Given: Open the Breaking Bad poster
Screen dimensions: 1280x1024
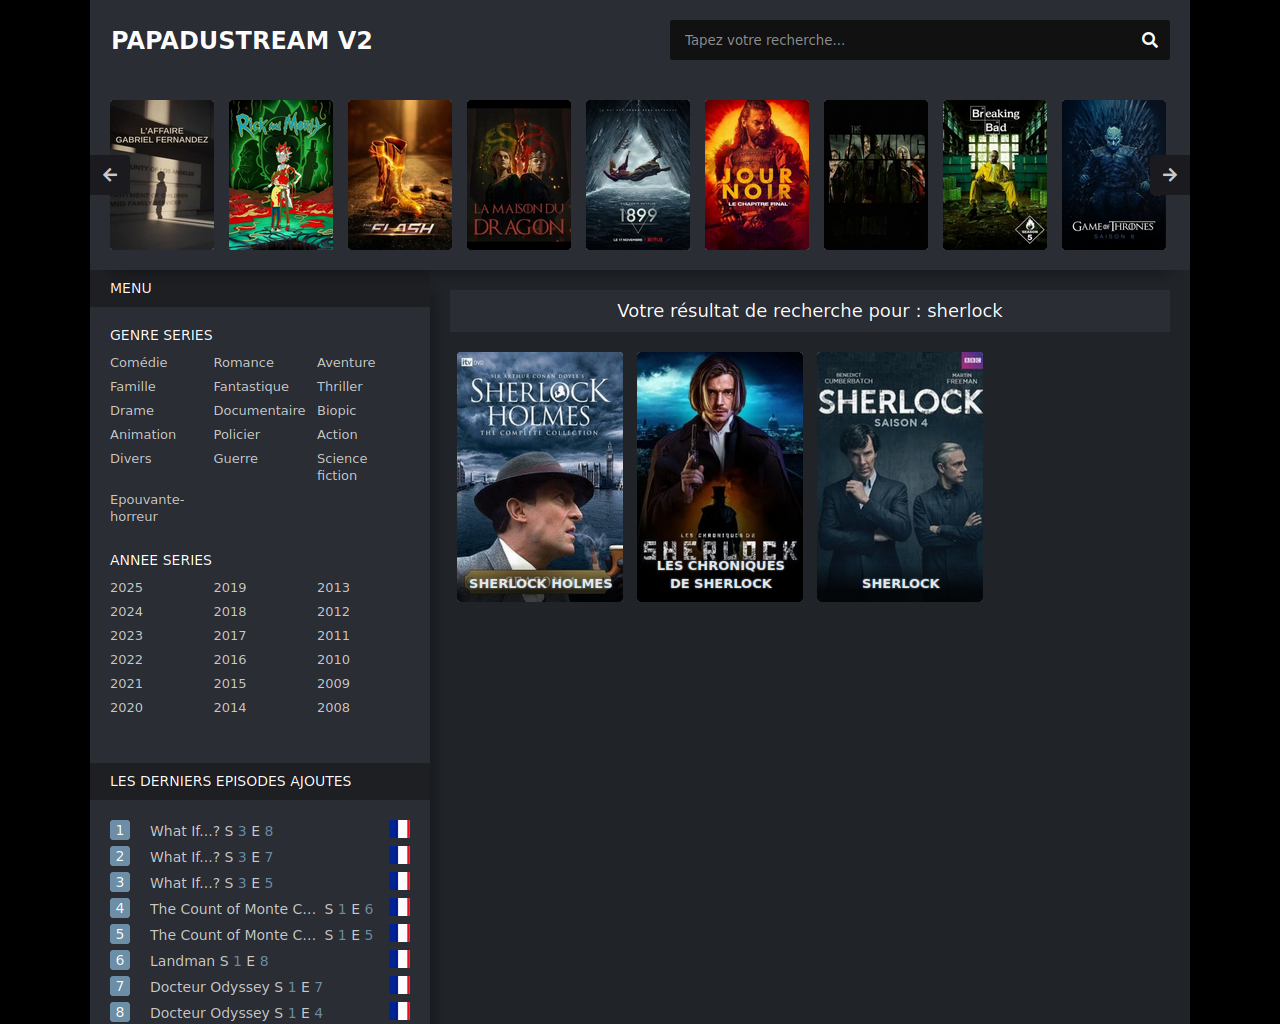Looking at the screenshot, I should coord(994,175).
